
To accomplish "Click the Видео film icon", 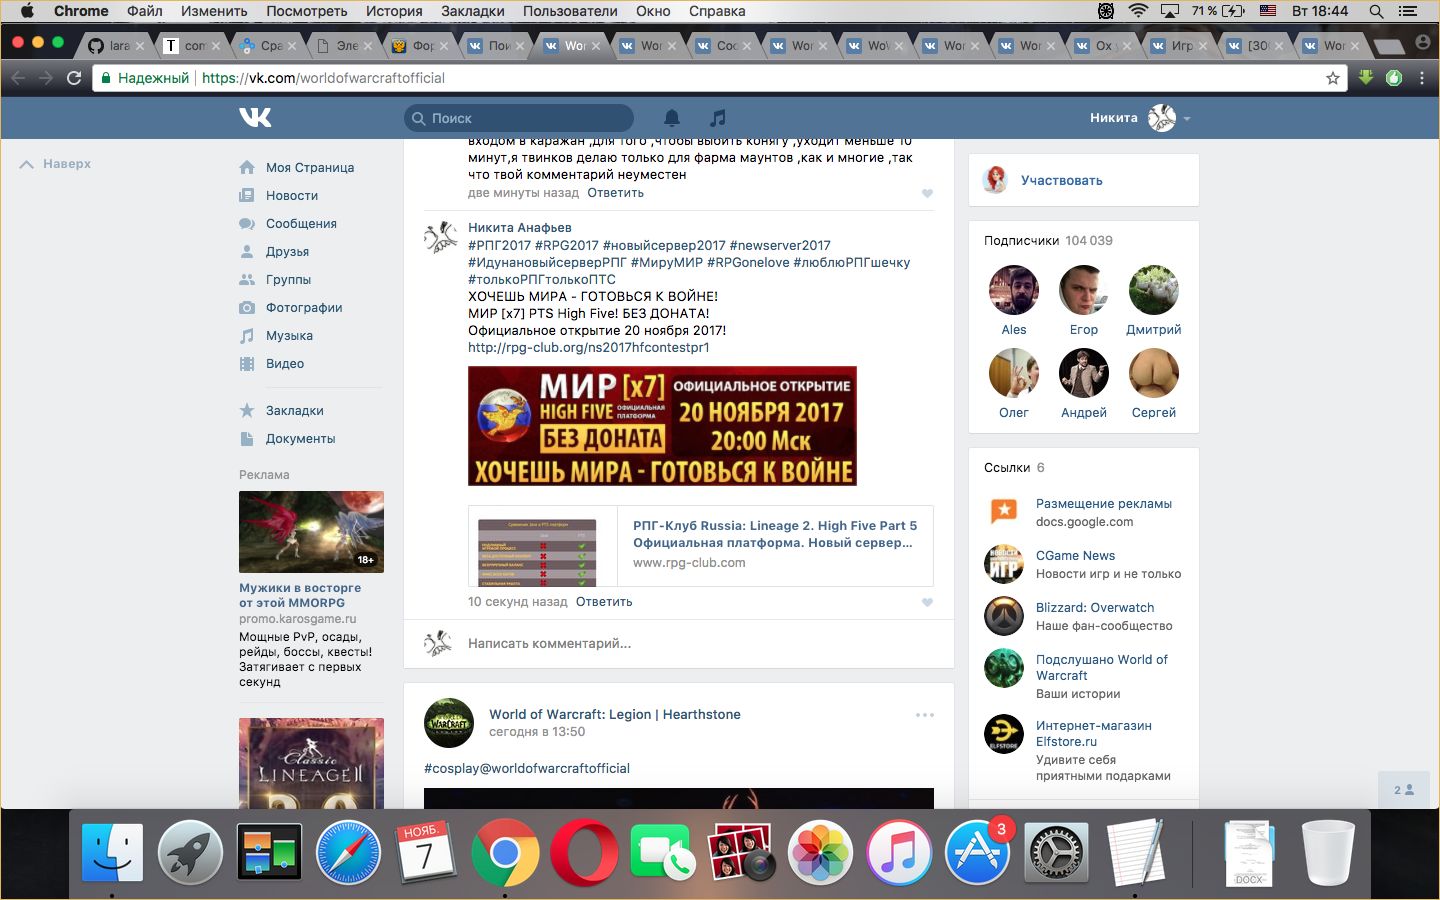I will pyautogui.click(x=247, y=364).
